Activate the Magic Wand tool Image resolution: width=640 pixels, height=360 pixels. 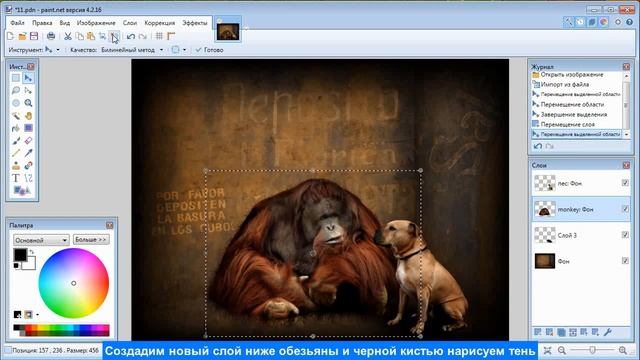pos(16,116)
